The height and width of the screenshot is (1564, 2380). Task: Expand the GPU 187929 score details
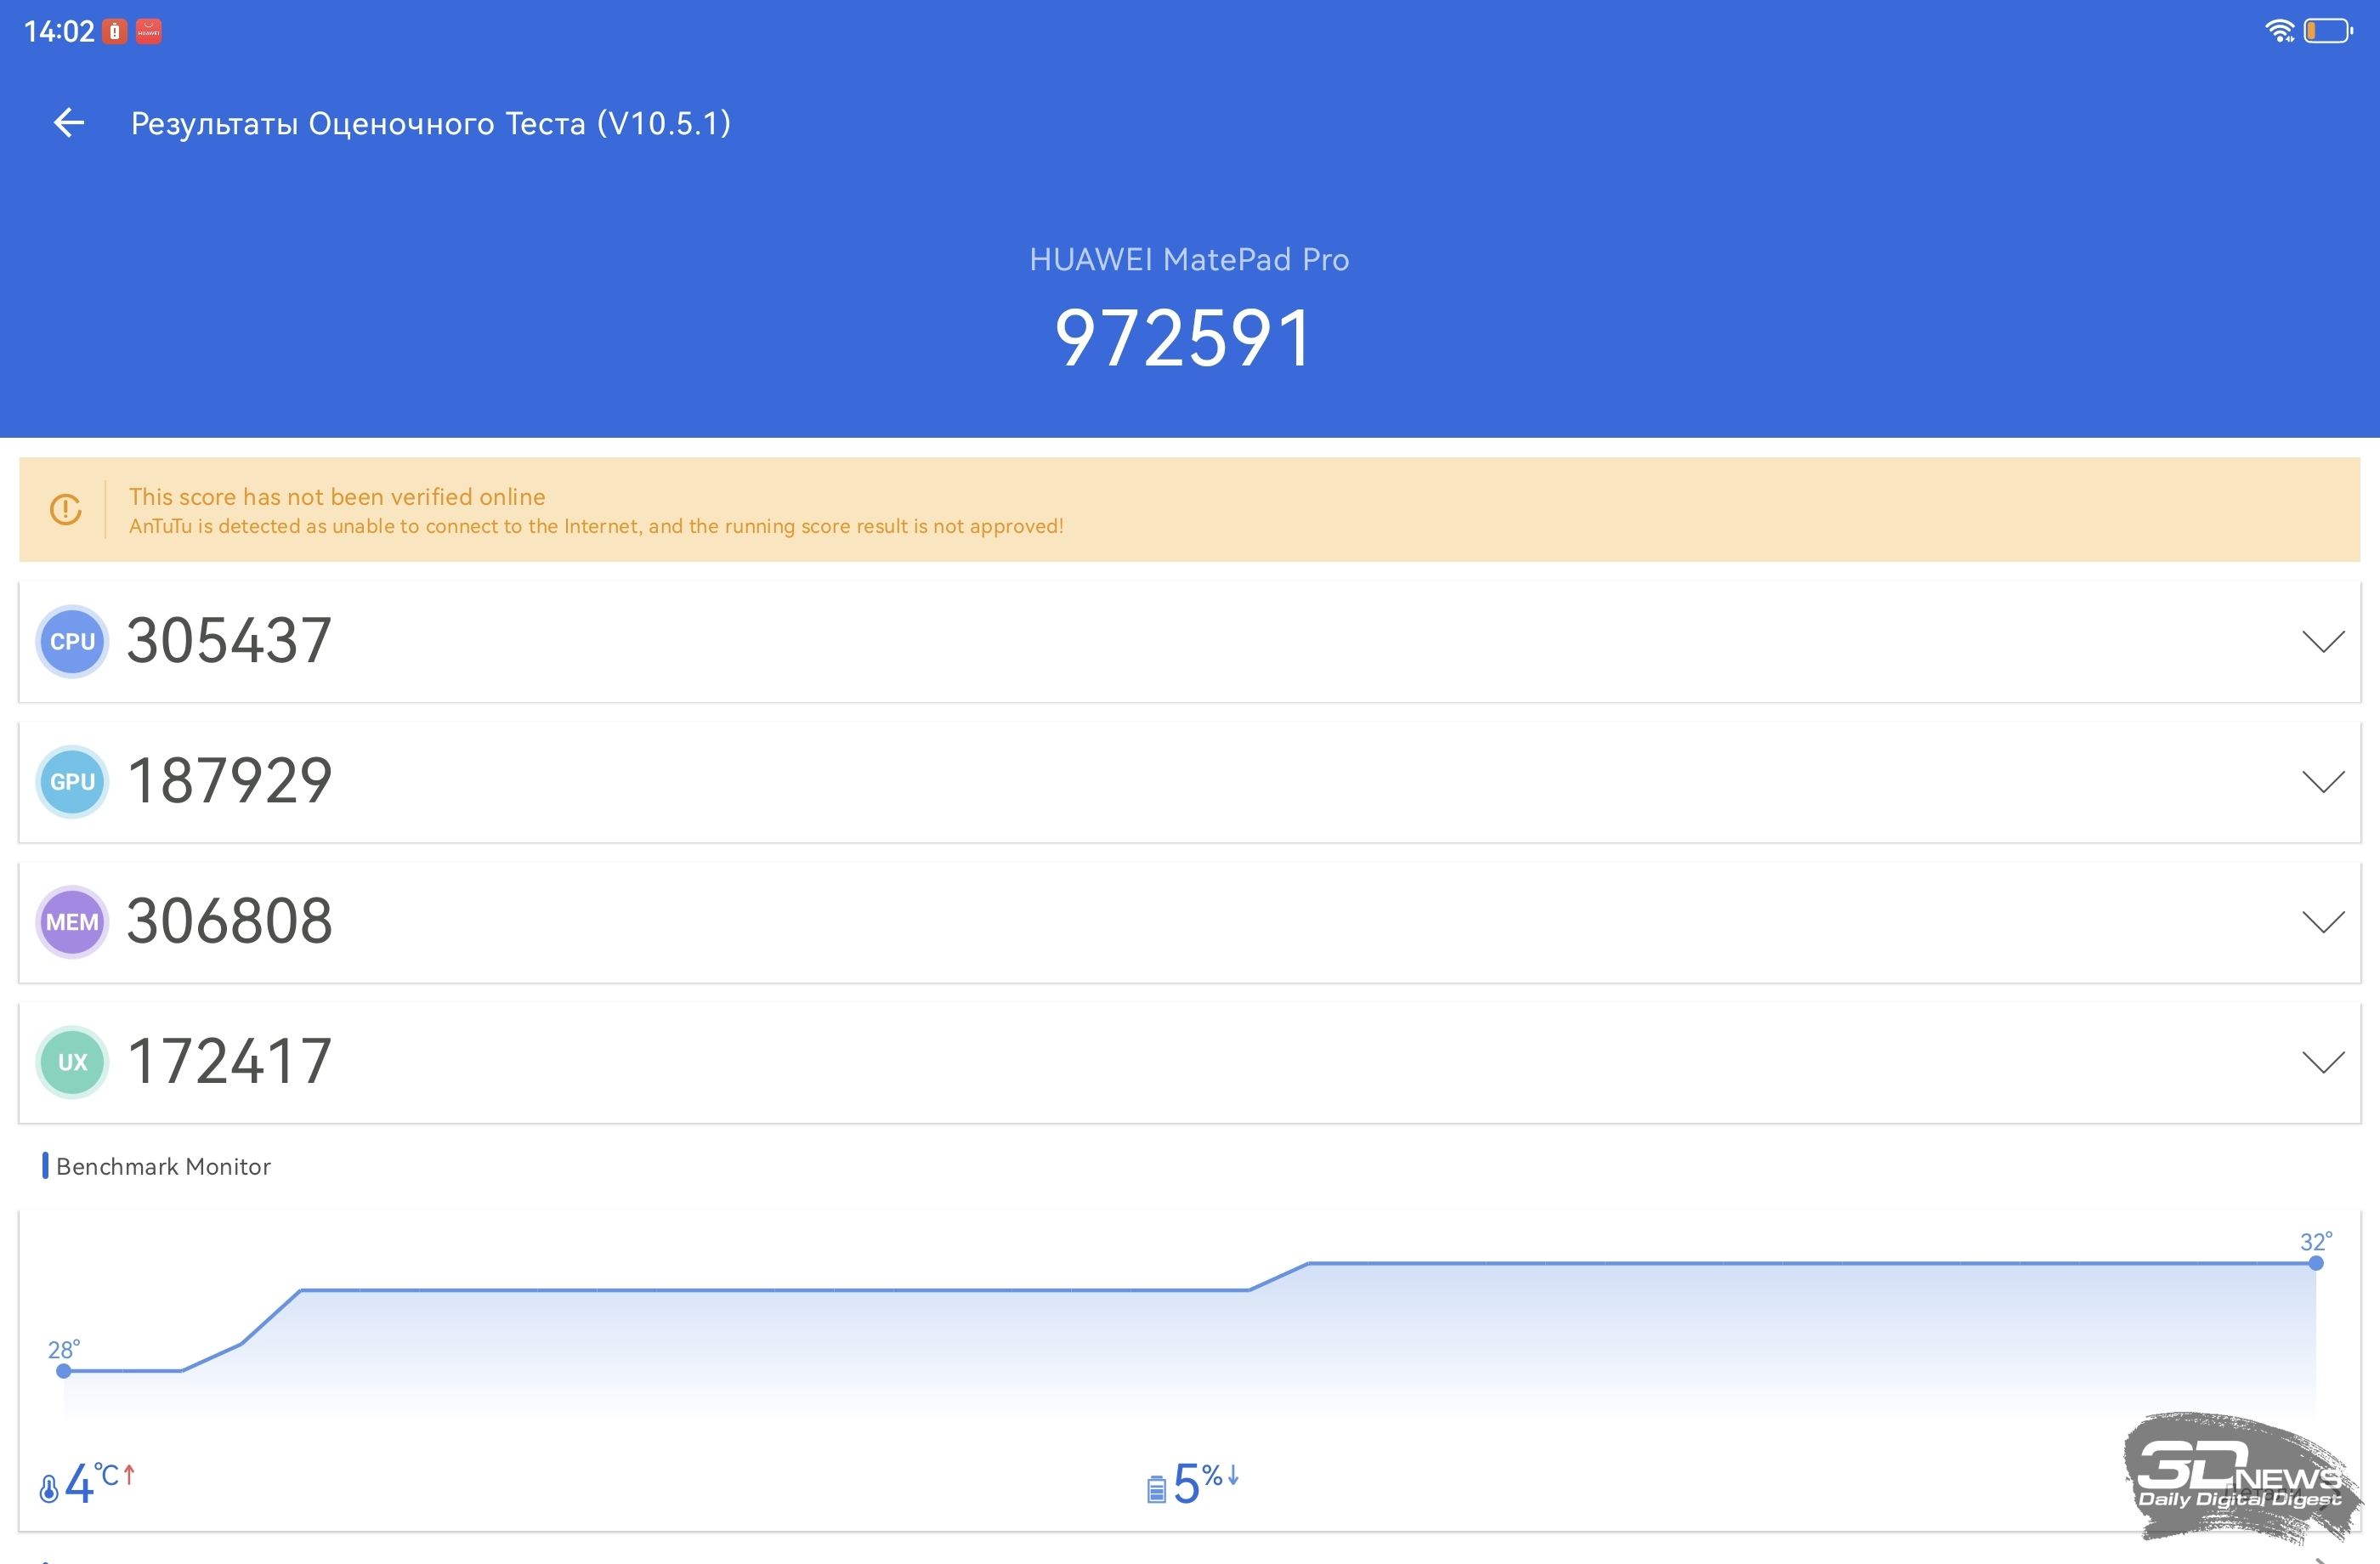tap(2323, 782)
